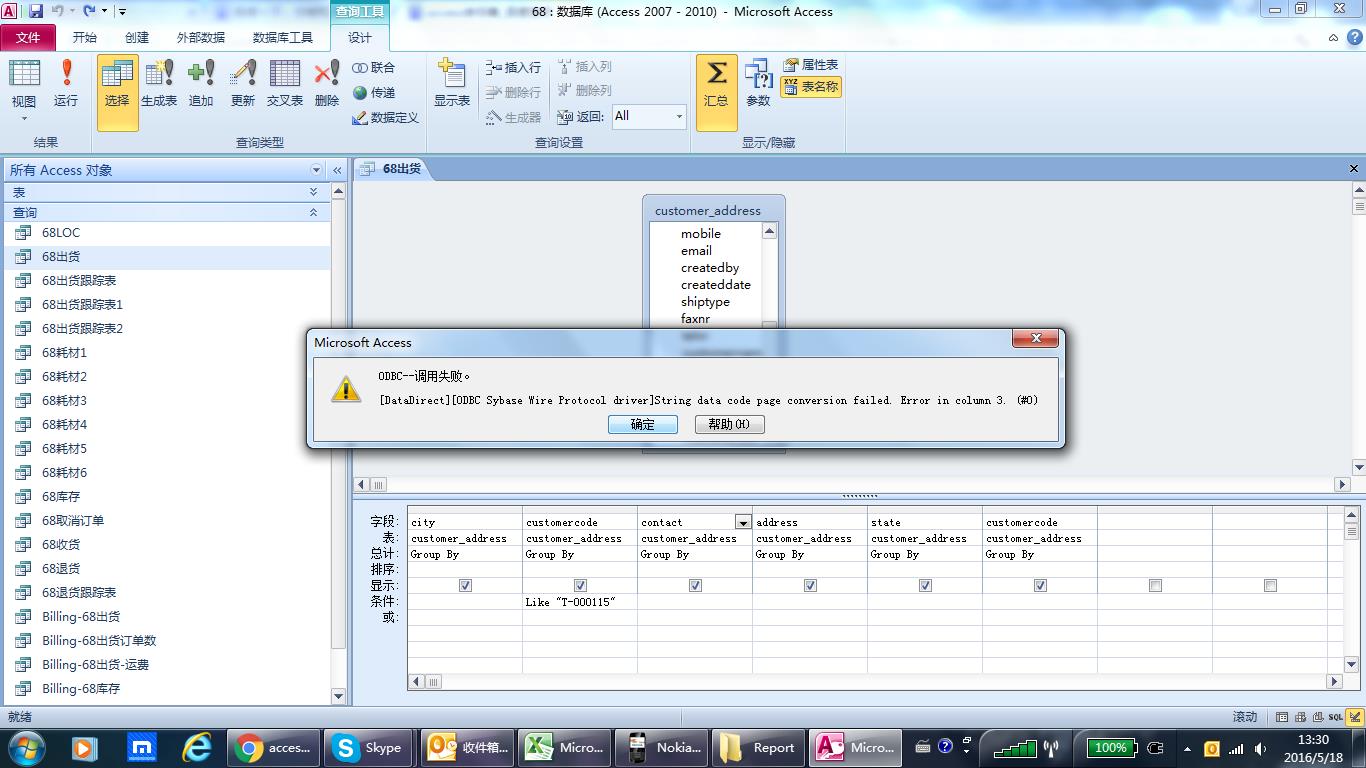The width and height of the screenshot is (1366, 768).
Task: Uncheck Show box for first customercode column
Action: [580, 585]
